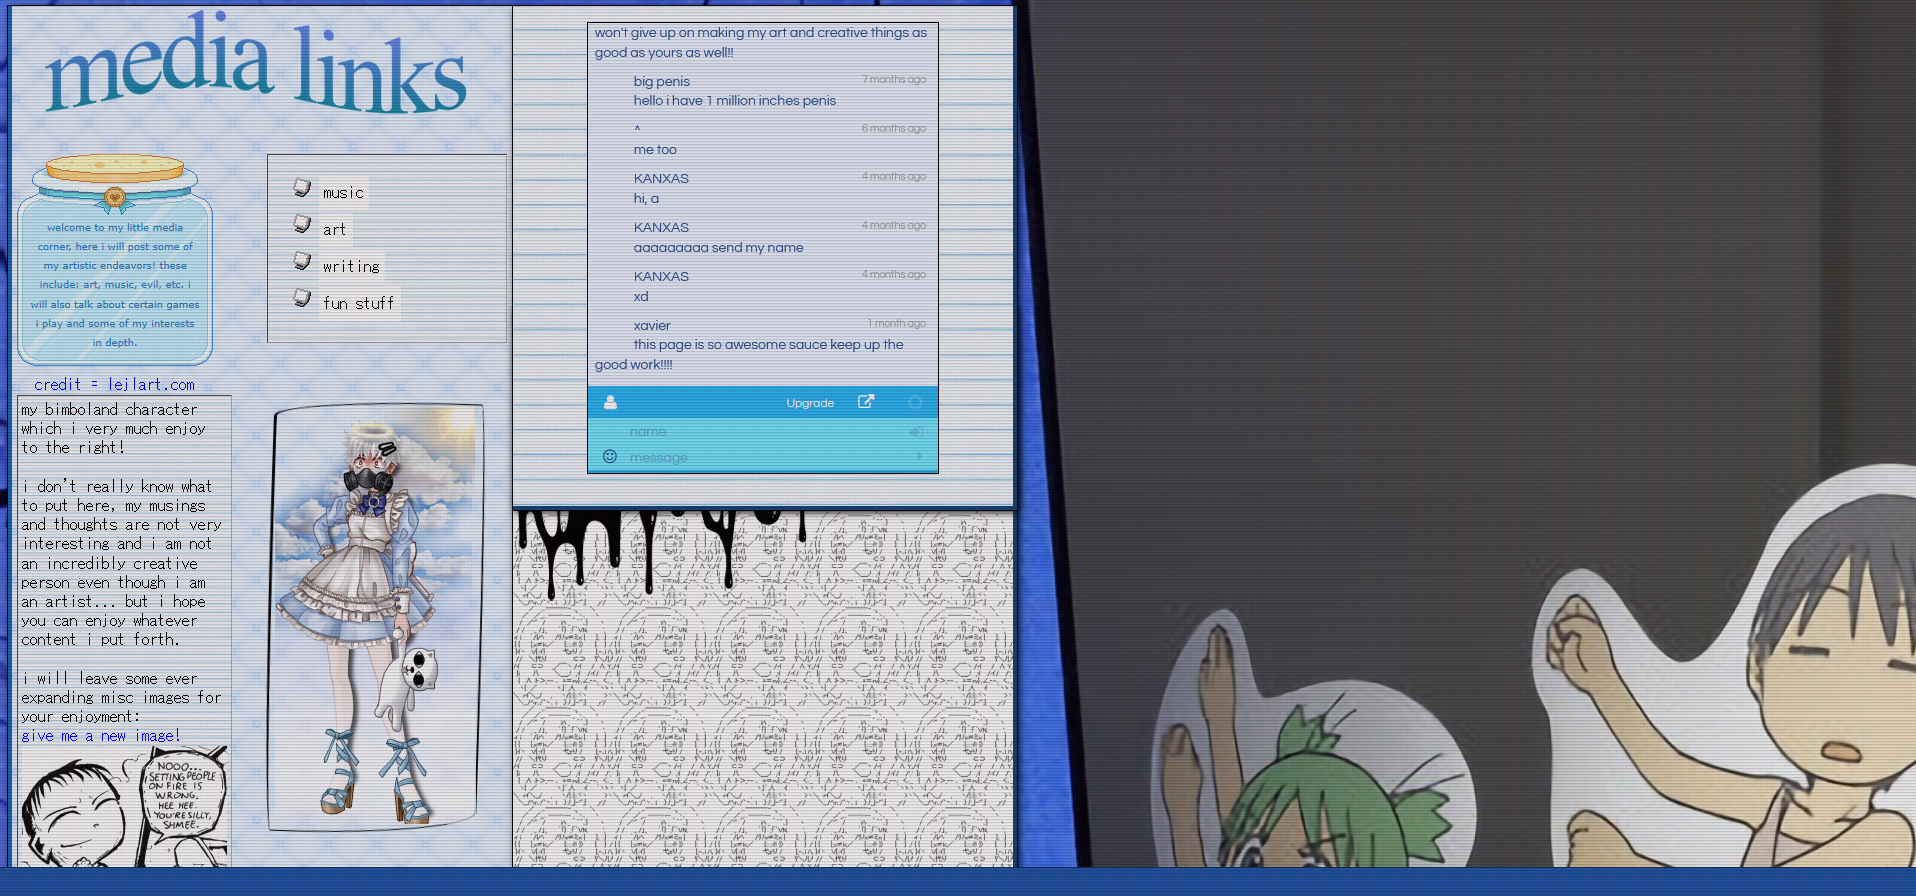Click the xavier comment username

(x=652, y=326)
